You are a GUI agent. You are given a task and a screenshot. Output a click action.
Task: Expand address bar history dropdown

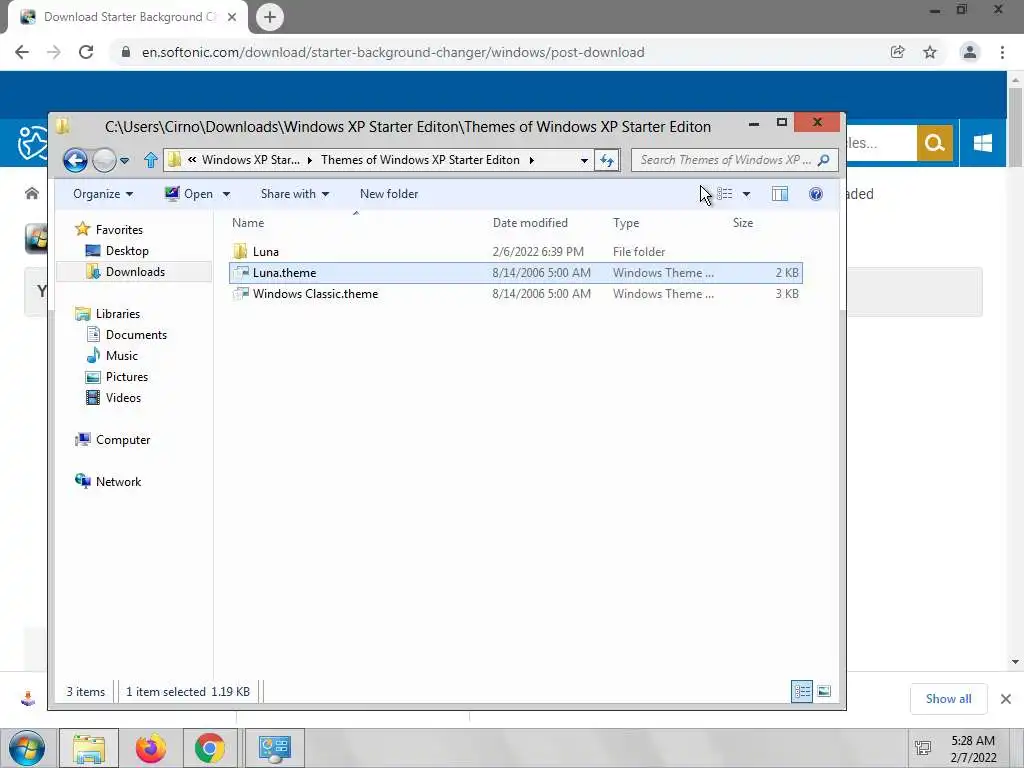584,161
